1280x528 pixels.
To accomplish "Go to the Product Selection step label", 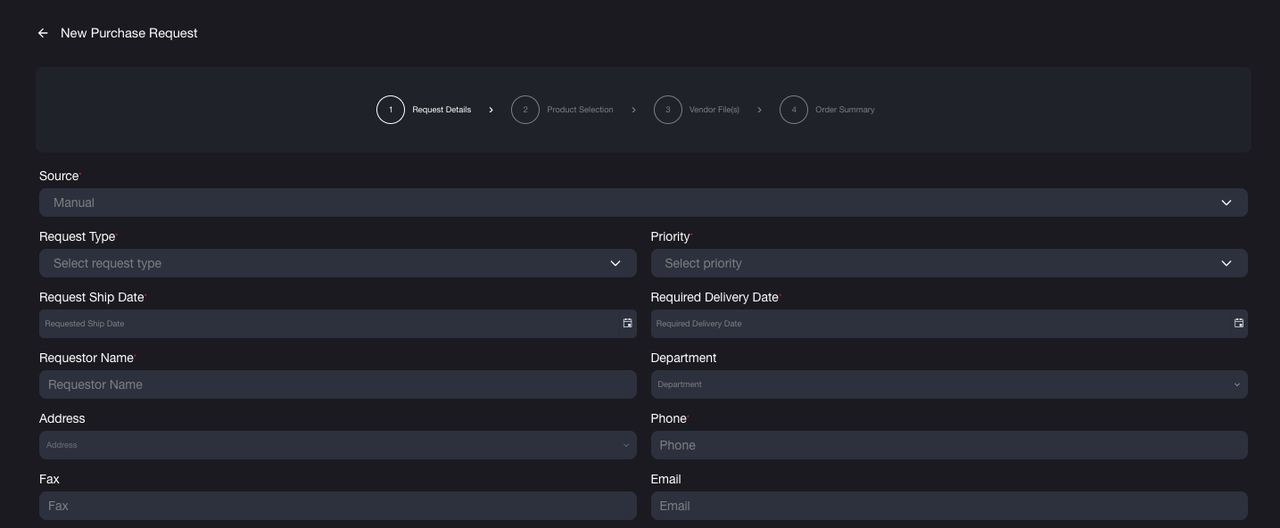I will point(580,110).
